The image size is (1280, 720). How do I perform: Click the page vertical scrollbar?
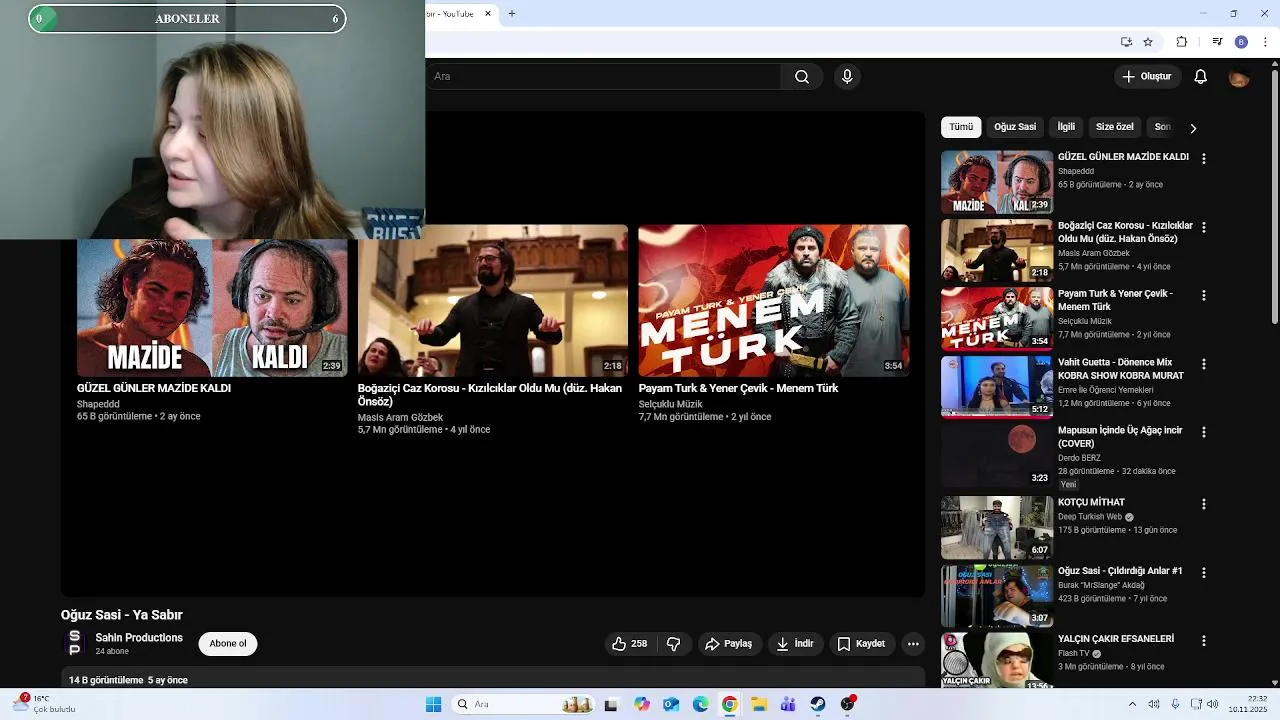(1274, 195)
